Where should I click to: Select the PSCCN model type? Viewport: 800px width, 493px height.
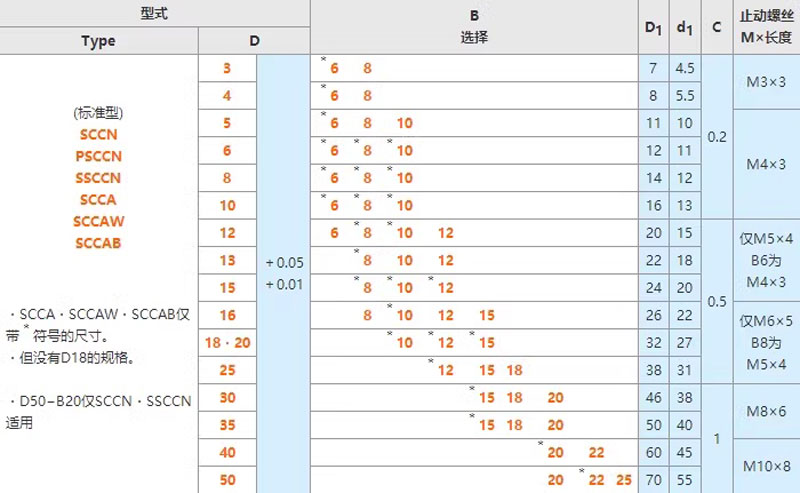pos(98,156)
